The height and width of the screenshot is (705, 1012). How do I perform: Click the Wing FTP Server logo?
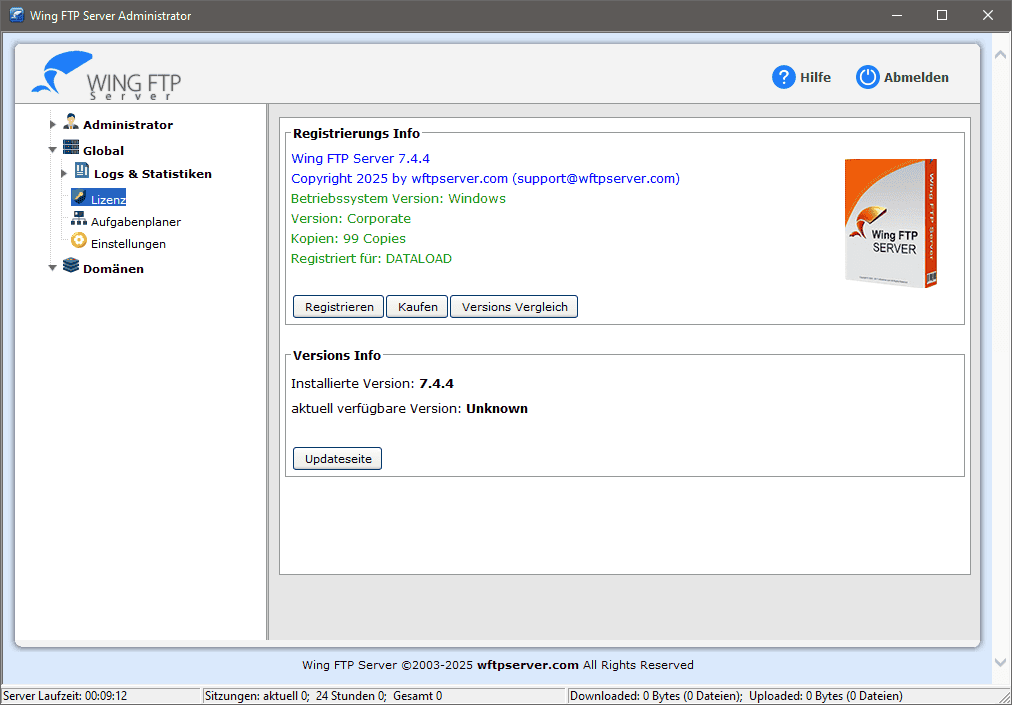[106, 76]
